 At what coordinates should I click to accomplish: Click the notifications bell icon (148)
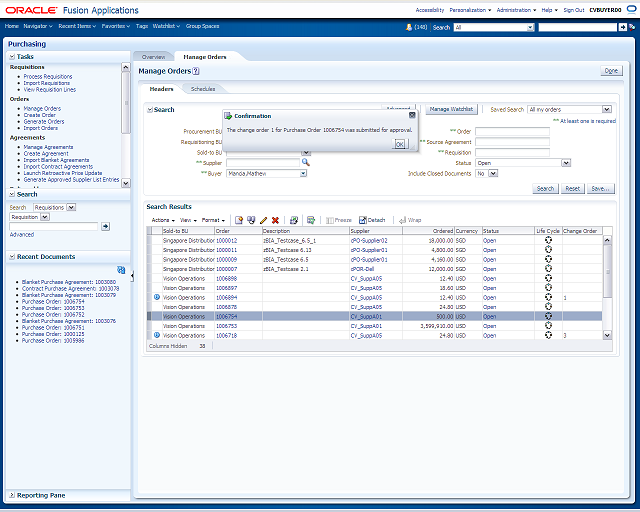(x=409, y=27)
